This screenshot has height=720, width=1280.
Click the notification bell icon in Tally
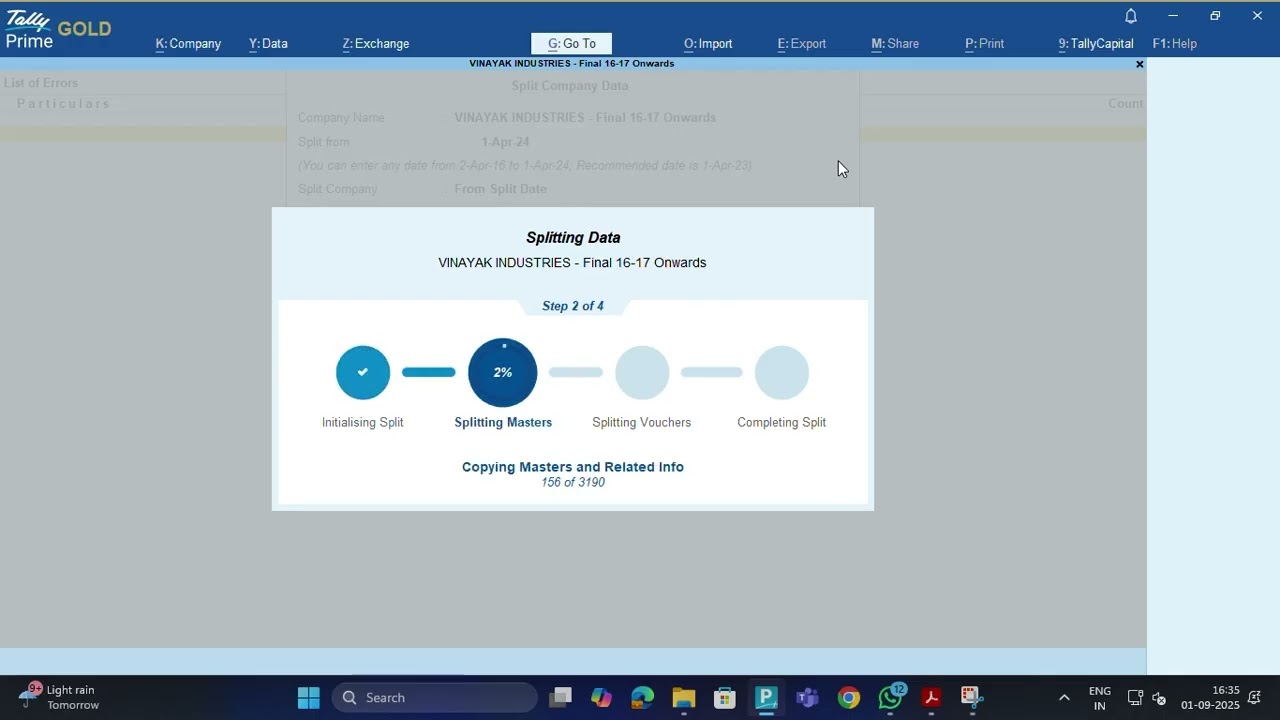click(1131, 16)
